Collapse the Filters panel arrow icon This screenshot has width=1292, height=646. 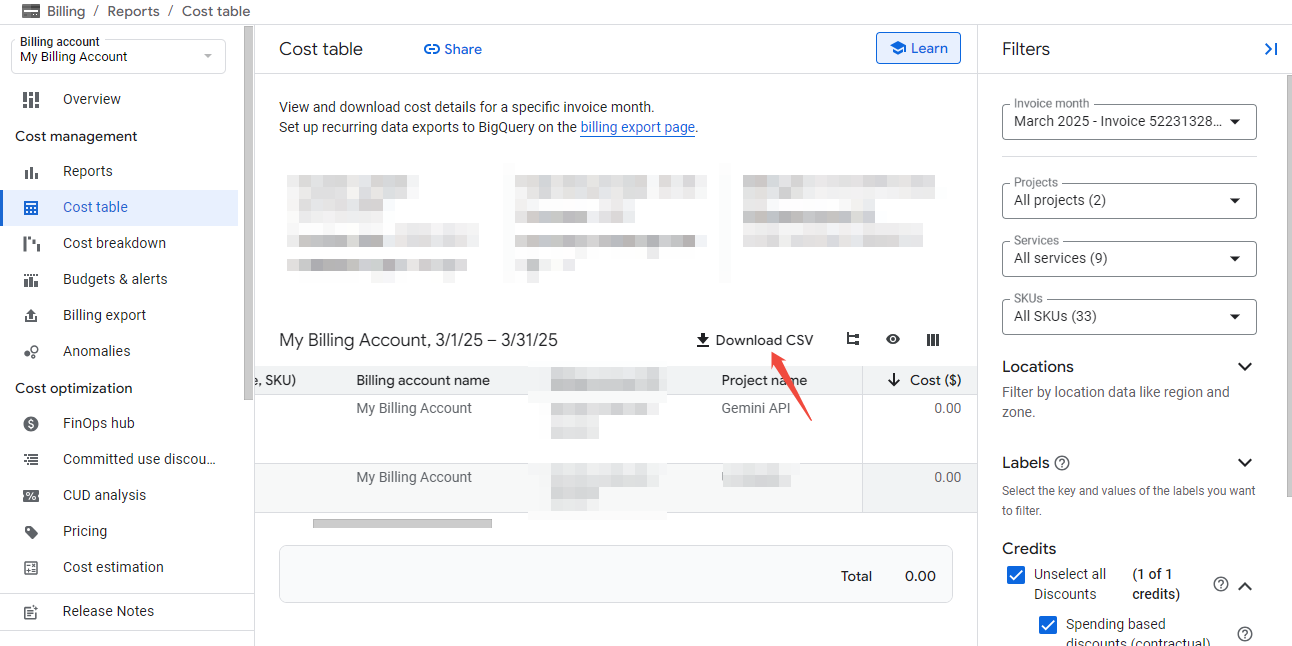coord(1270,49)
